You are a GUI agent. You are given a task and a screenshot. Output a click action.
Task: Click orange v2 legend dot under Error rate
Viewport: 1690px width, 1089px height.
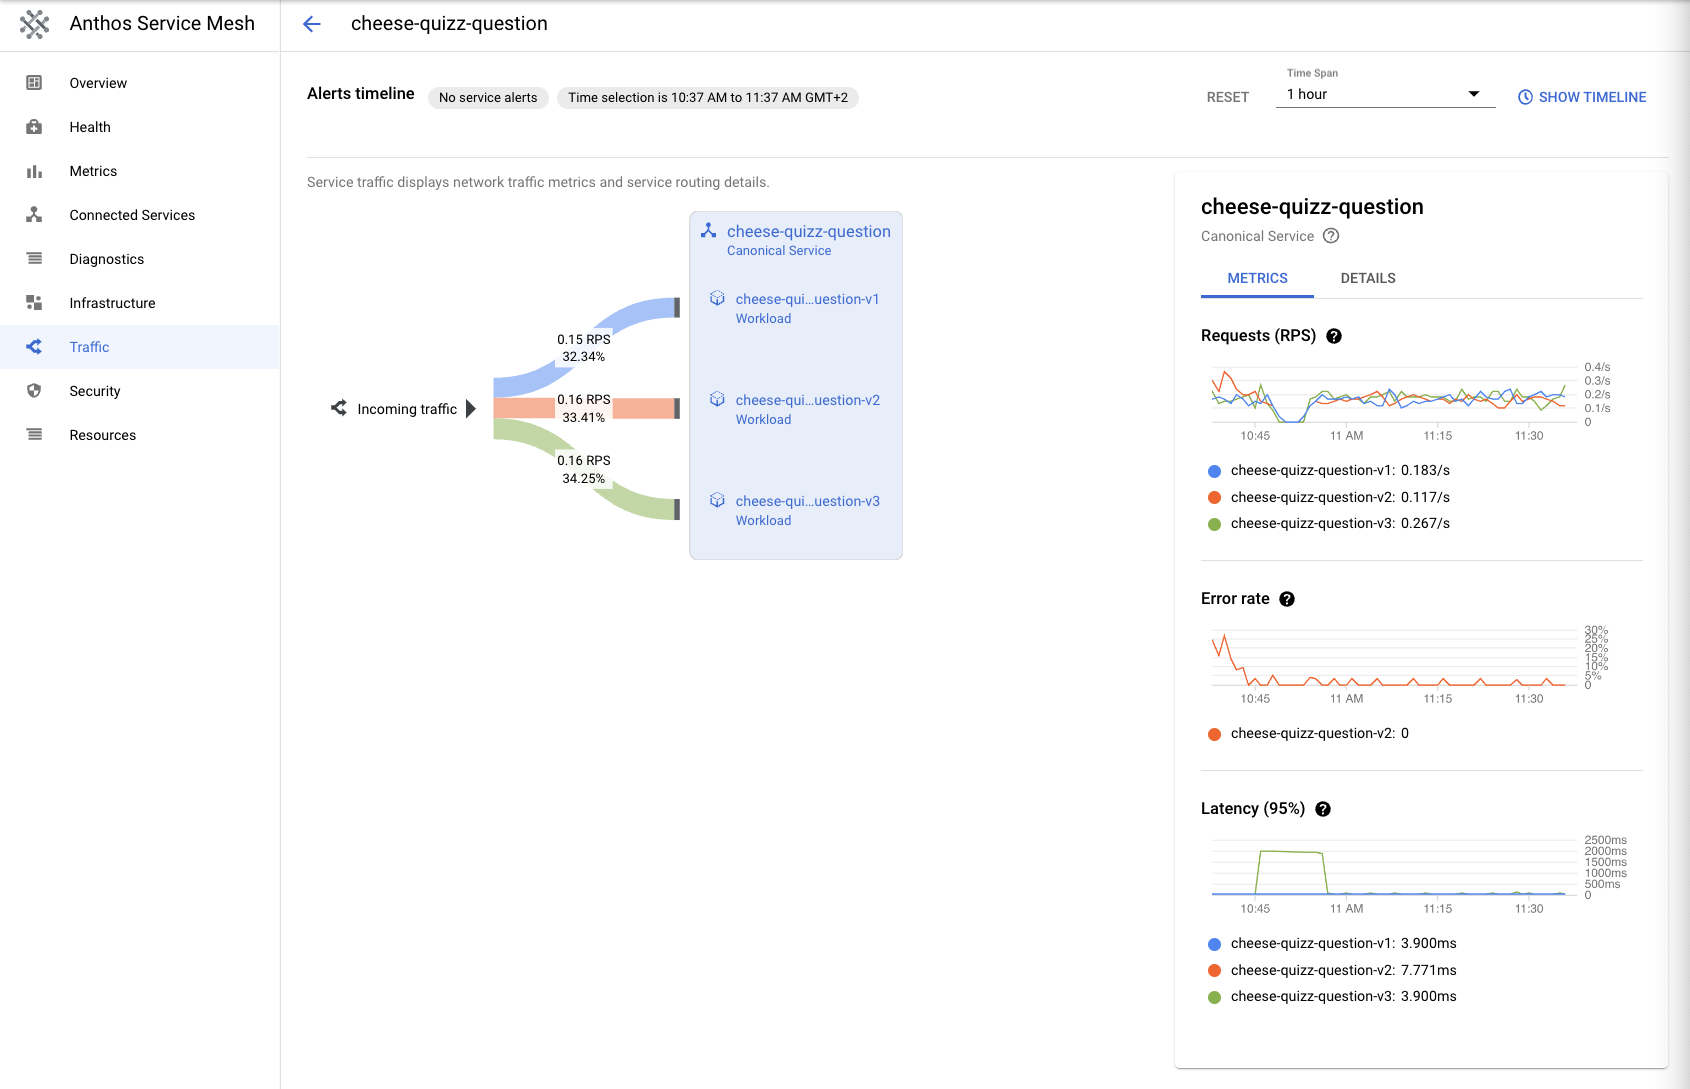coord(1214,734)
